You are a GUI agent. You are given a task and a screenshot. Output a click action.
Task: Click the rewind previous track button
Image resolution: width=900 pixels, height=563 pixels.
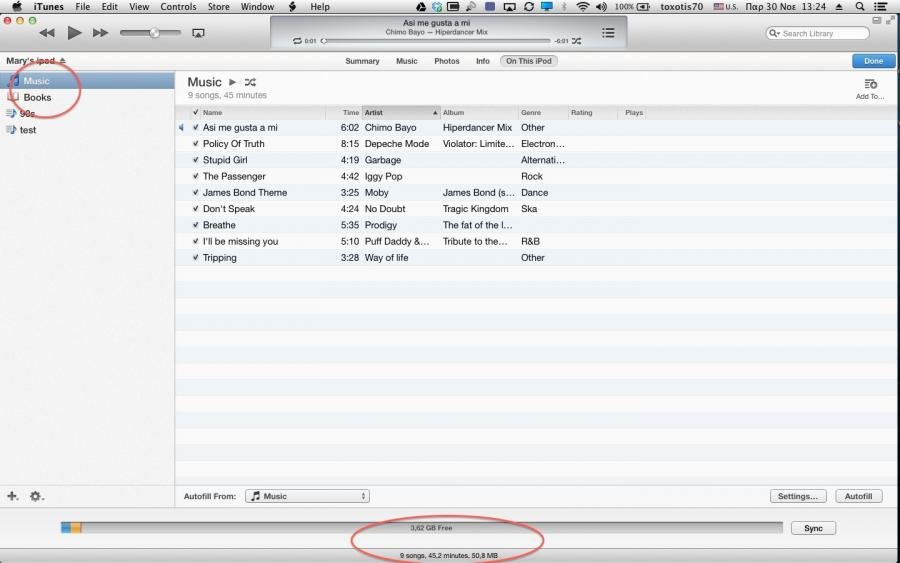pyautogui.click(x=47, y=33)
